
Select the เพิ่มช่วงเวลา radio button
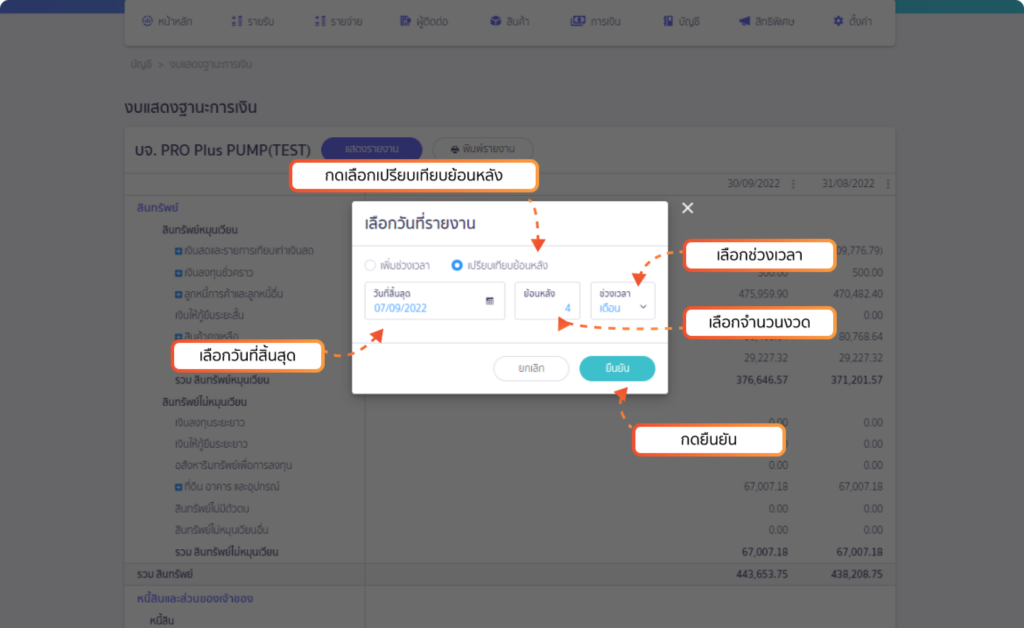tap(370, 266)
